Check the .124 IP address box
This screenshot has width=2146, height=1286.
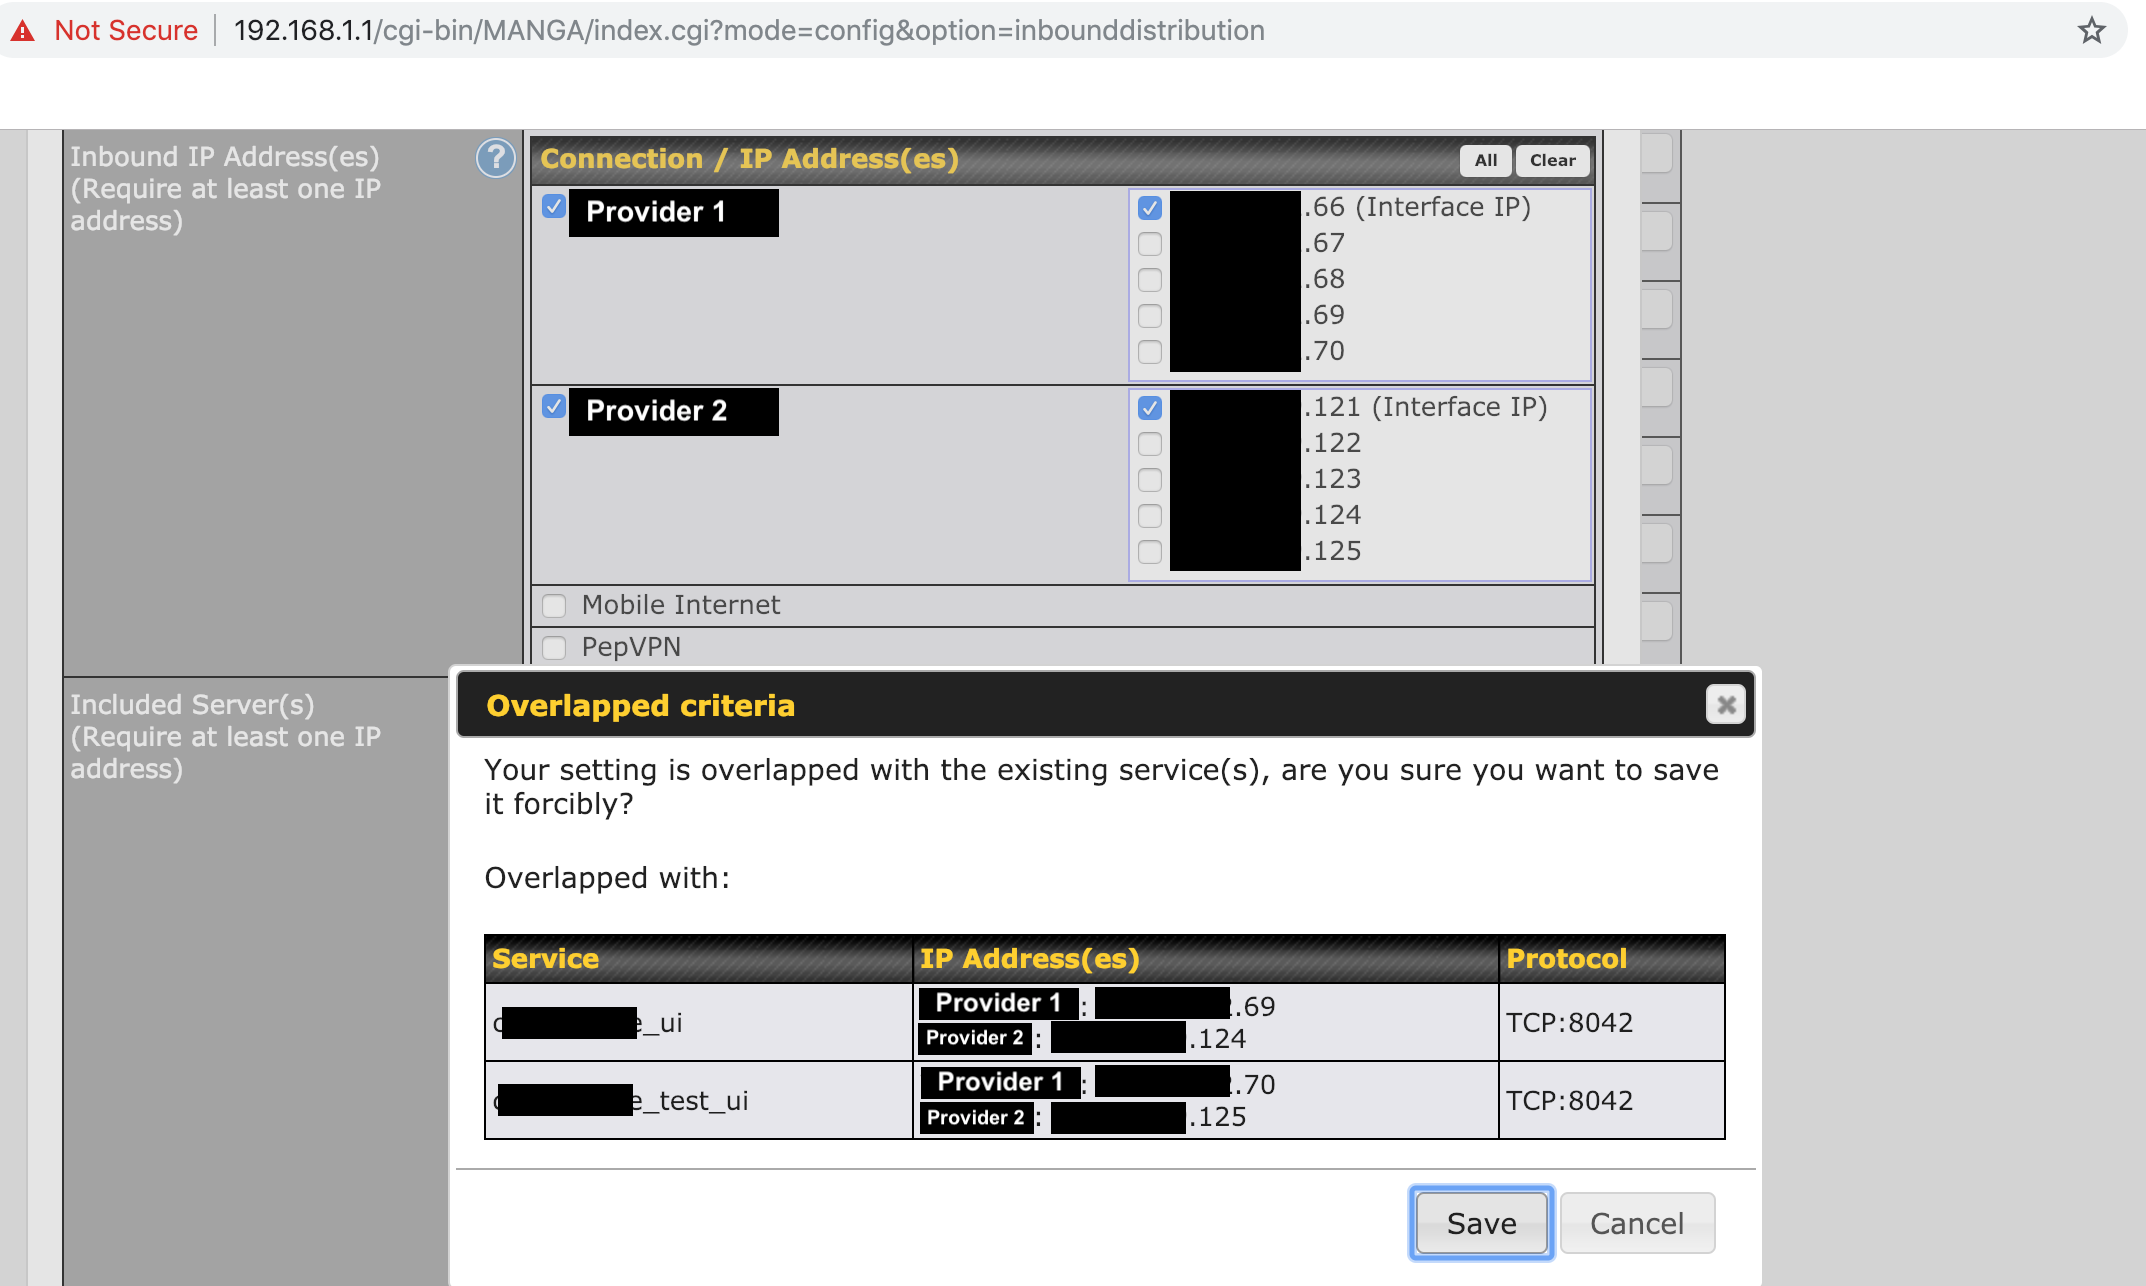[x=1150, y=516]
